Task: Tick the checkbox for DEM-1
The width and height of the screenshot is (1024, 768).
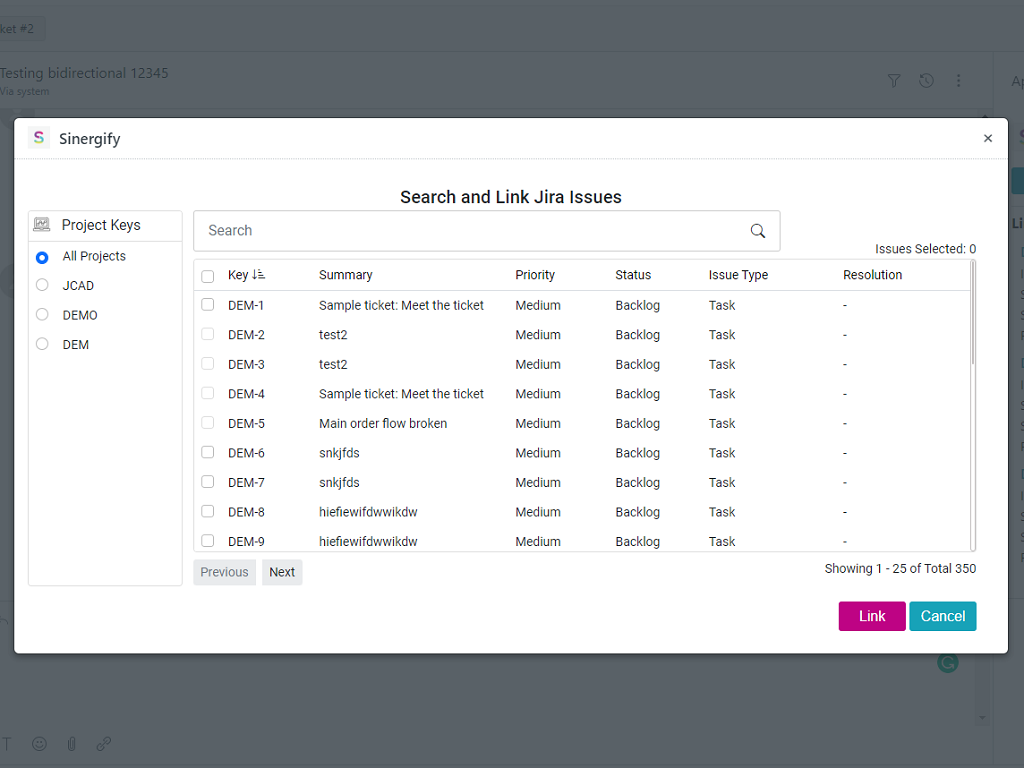Action: tap(208, 305)
